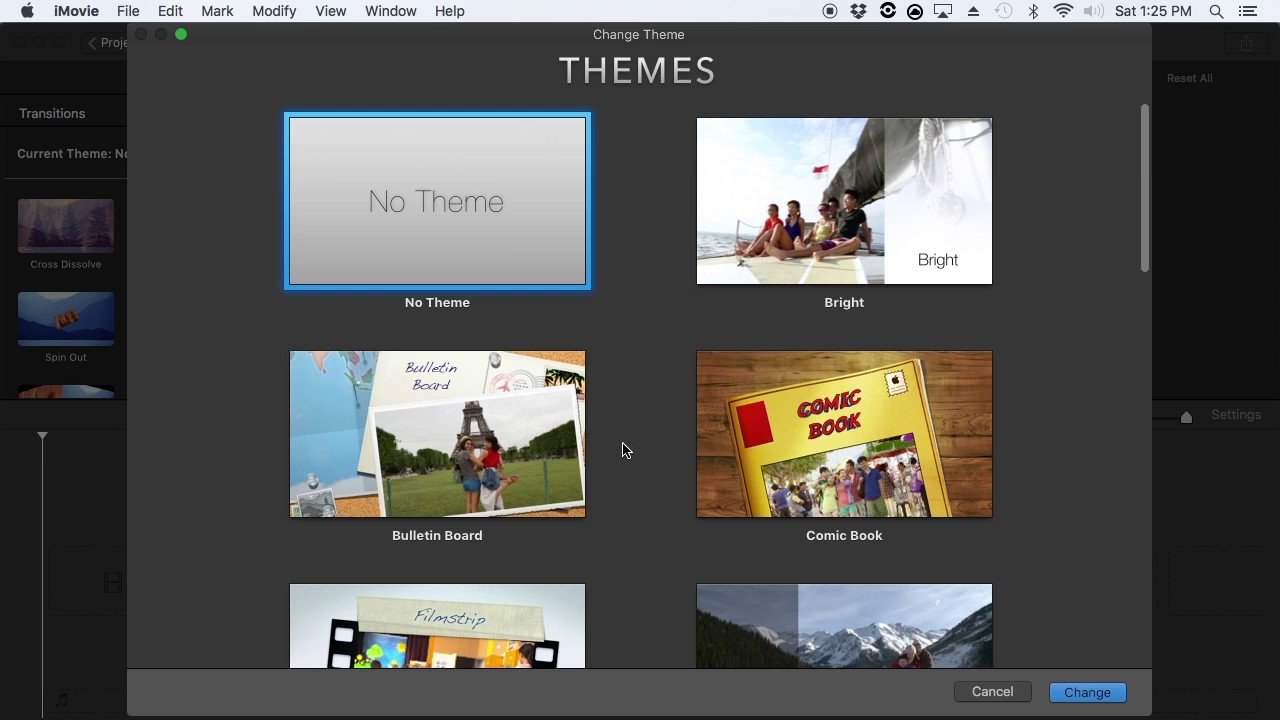The width and height of the screenshot is (1280, 720).
Task: Click the Current Theme label
Action: (72, 154)
